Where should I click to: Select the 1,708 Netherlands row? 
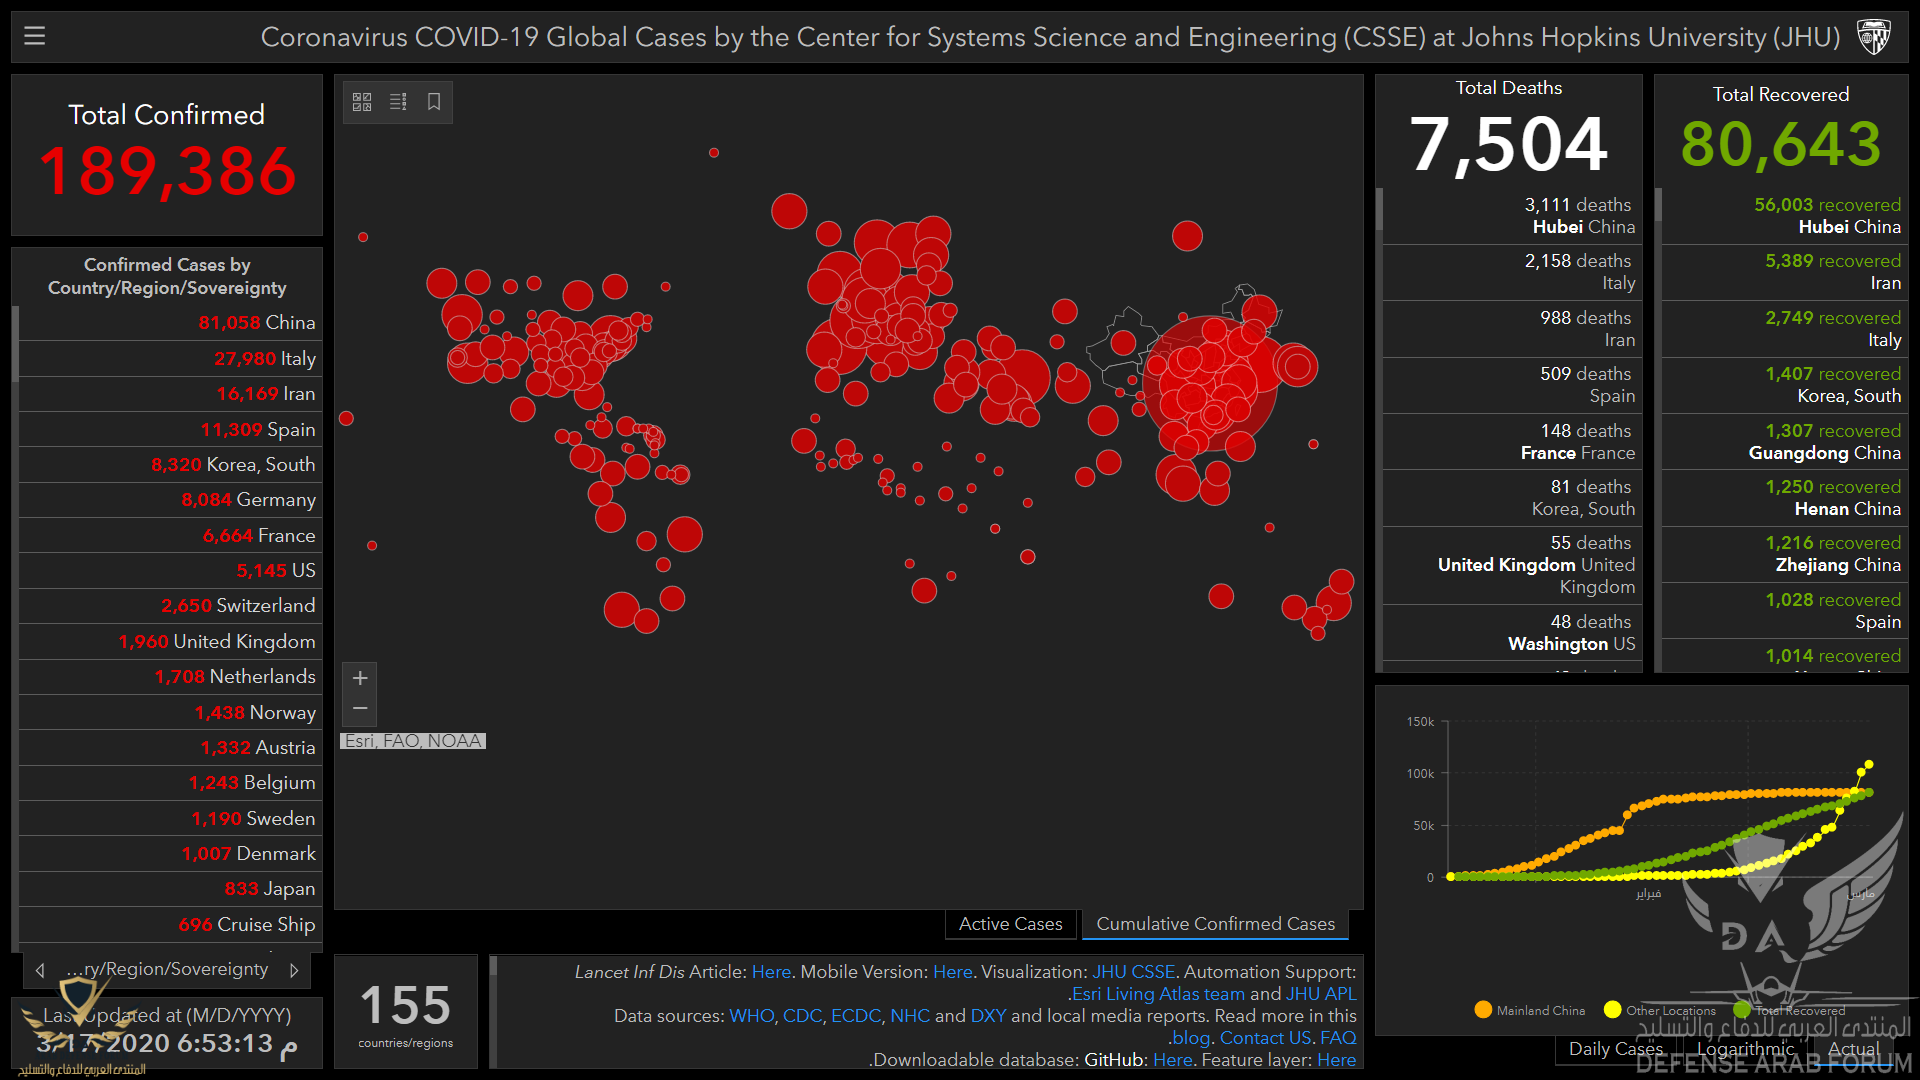168,677
